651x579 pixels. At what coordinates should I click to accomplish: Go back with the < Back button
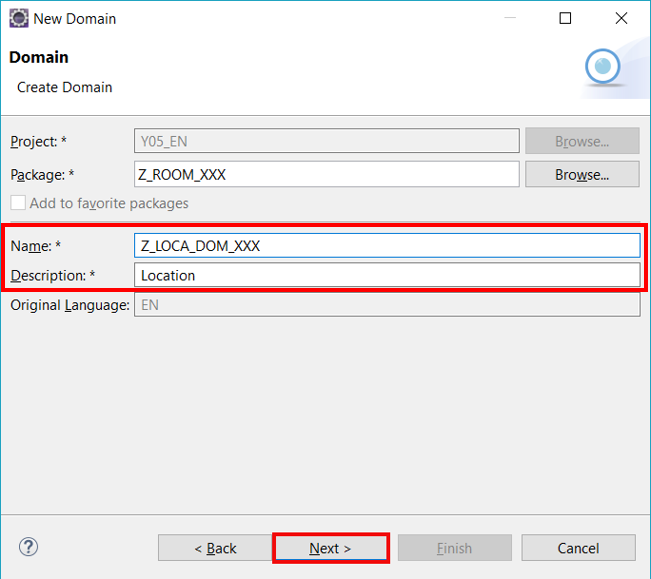[x=215, y=548]
